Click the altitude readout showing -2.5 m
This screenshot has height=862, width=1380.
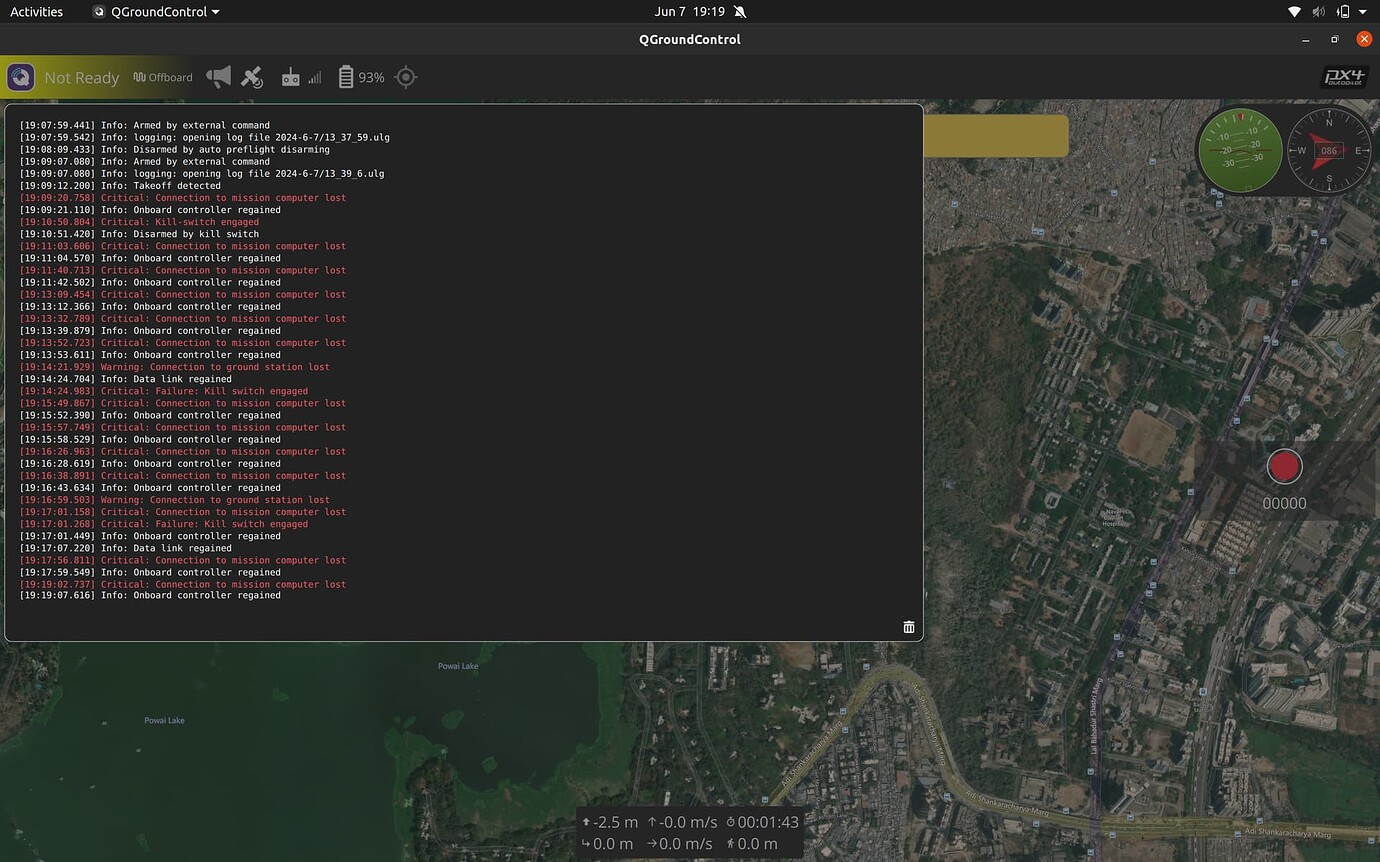[x=612, y=822]
